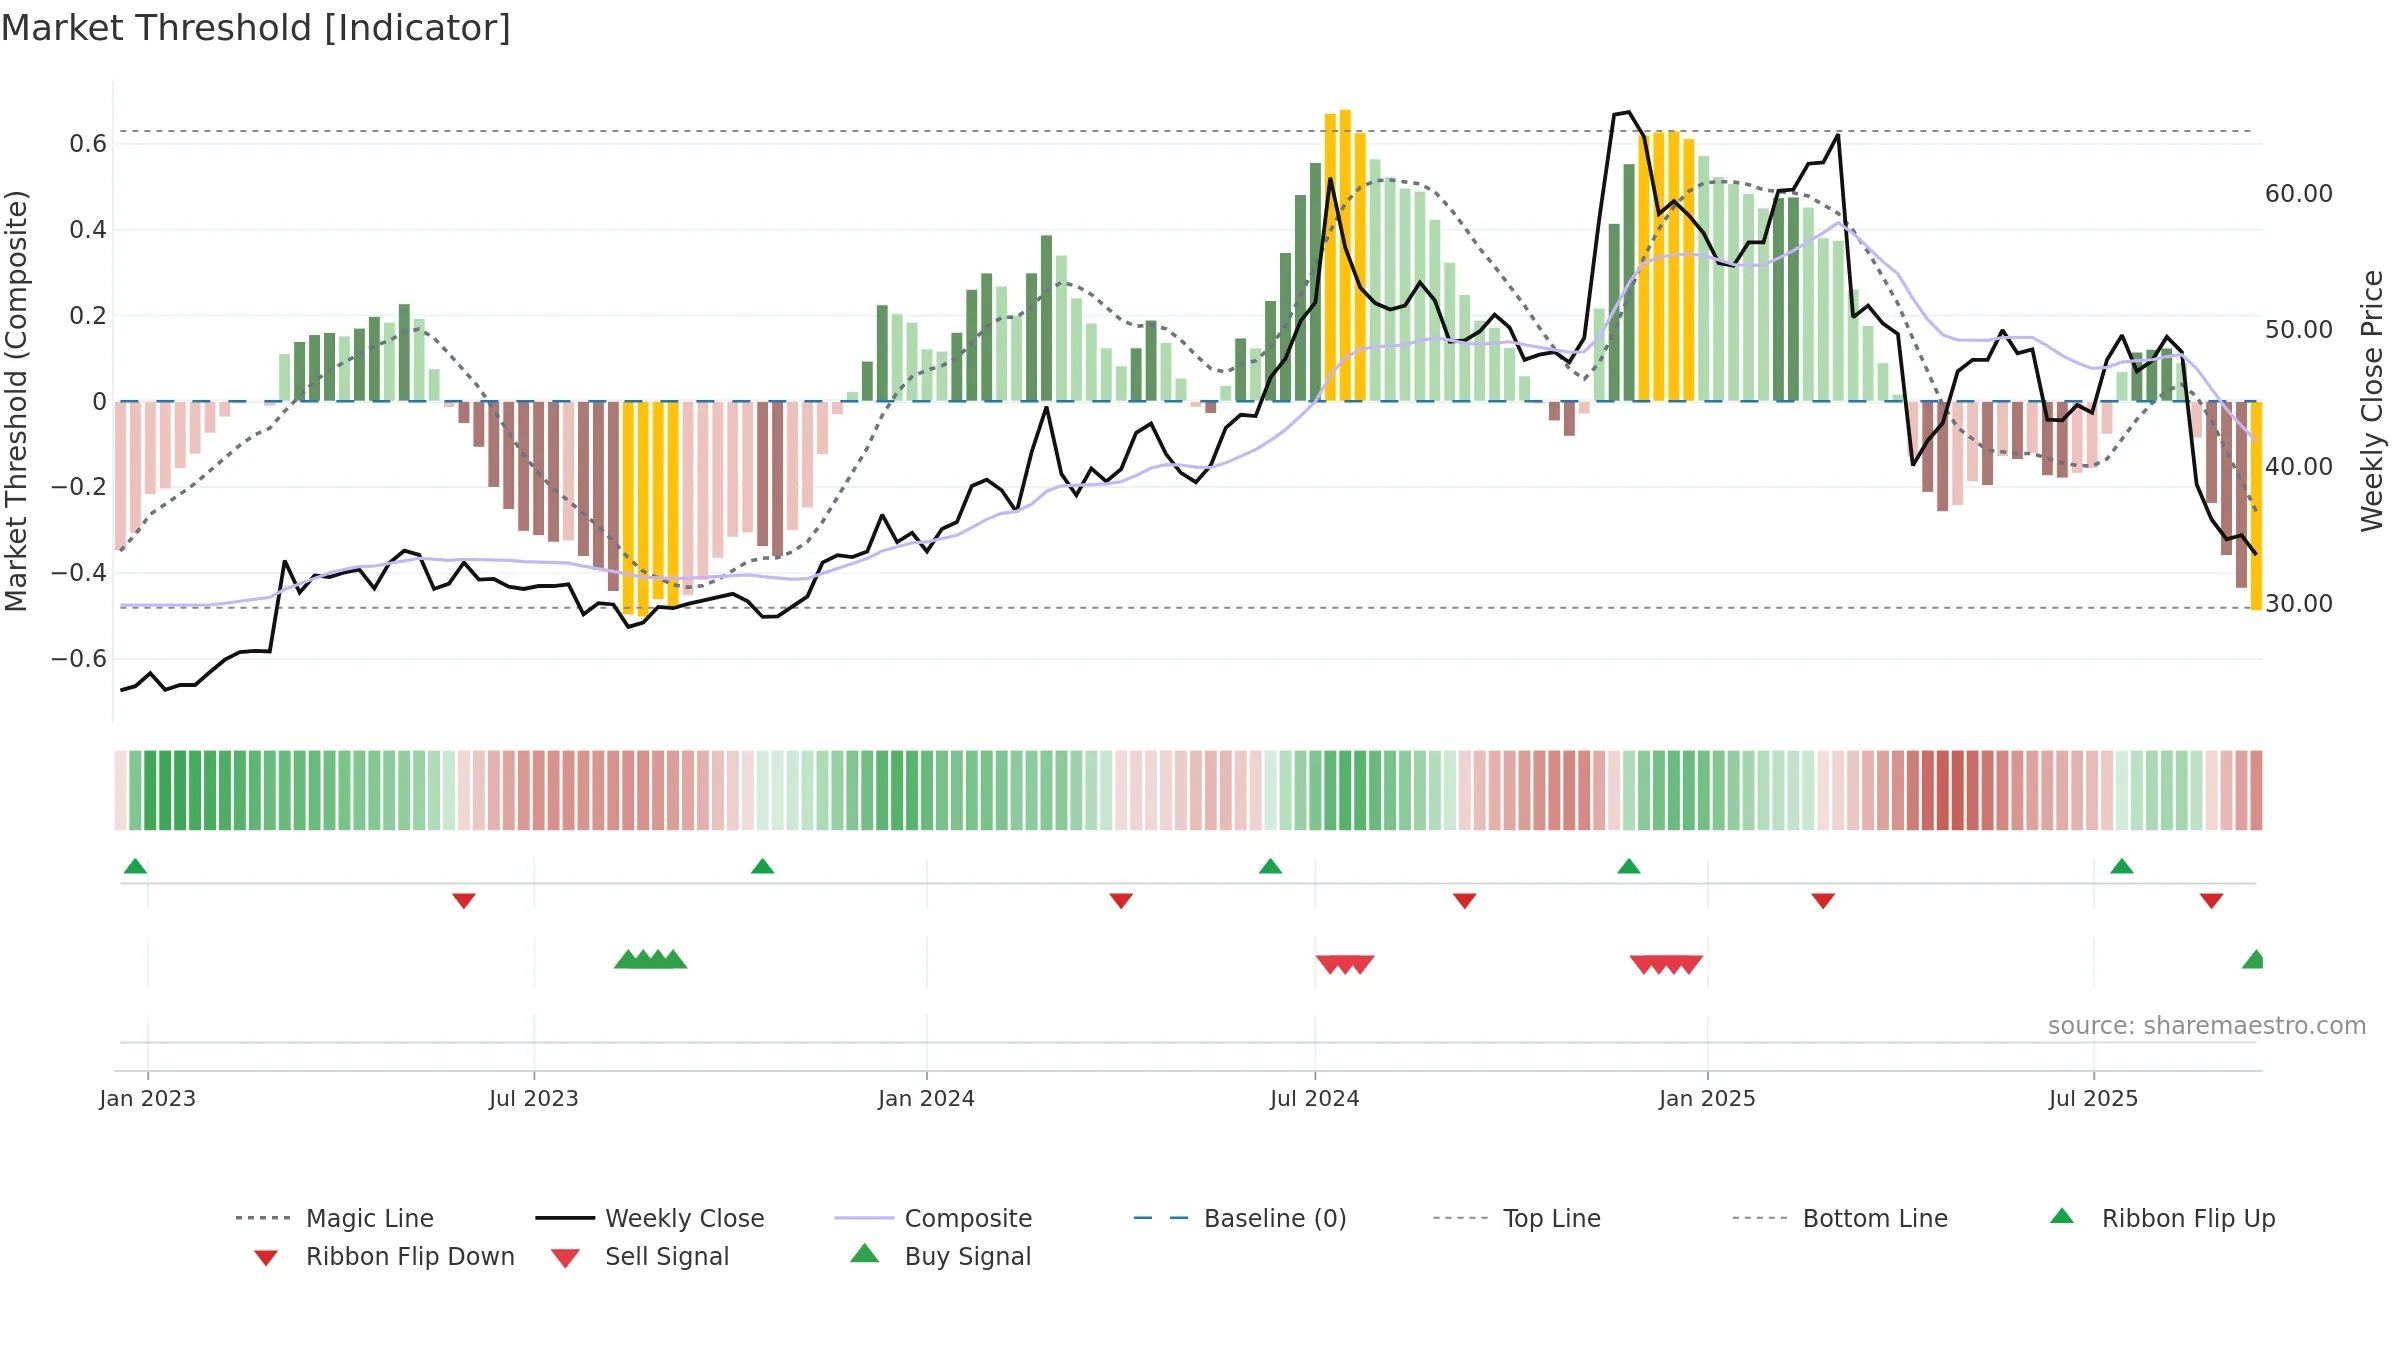Click the Market Threshold [Indicator] chart title
Viewport: 2400px width, 1350px height.
256,28
